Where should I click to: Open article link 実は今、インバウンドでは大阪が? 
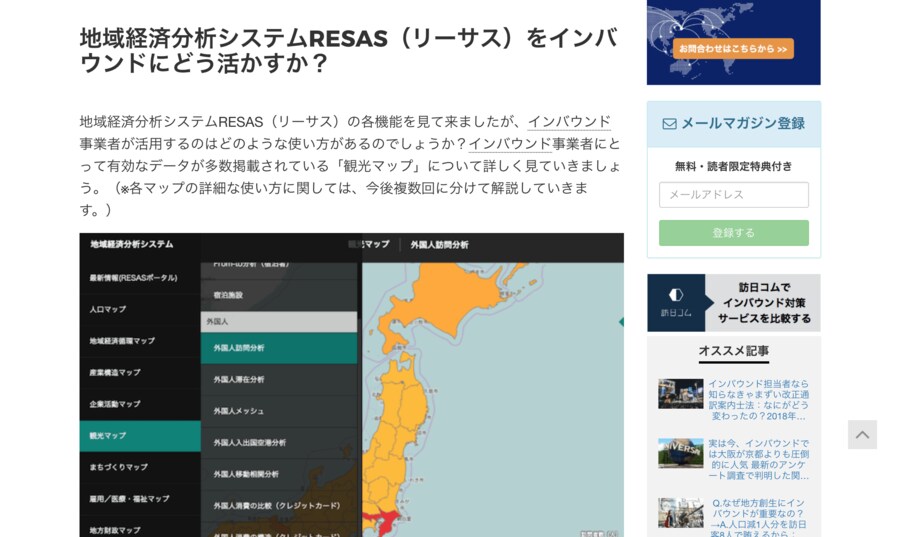(759, 459)
